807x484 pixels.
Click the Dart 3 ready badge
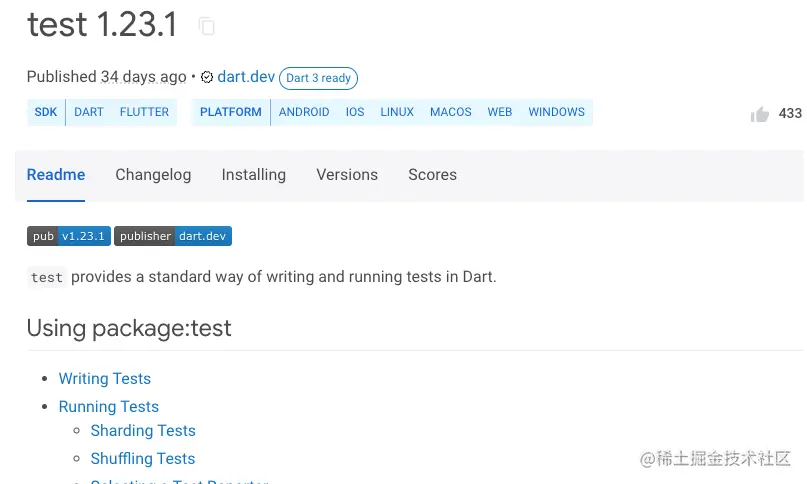318,78
